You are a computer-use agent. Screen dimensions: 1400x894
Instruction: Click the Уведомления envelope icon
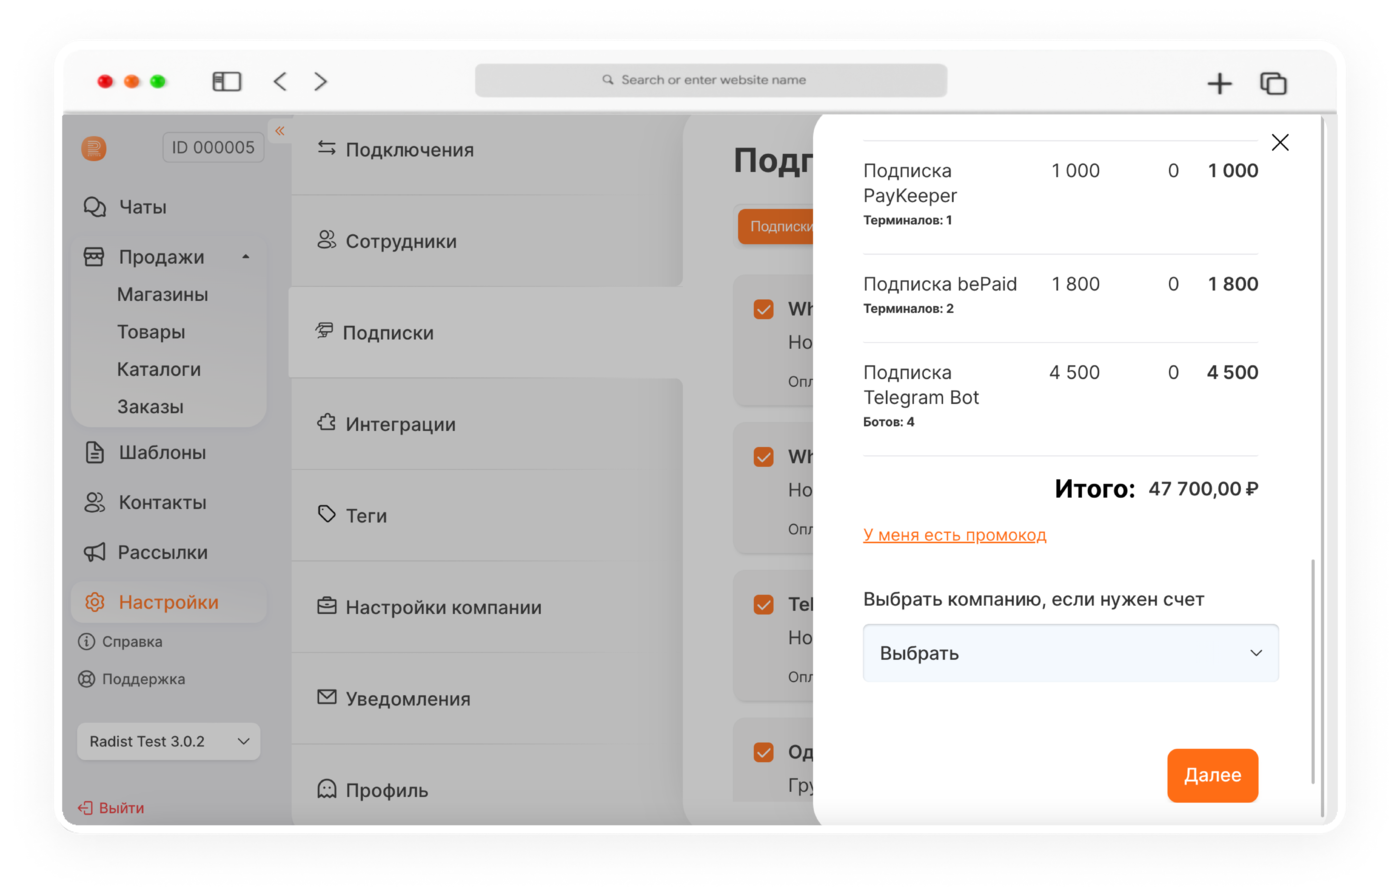[327, 697]
